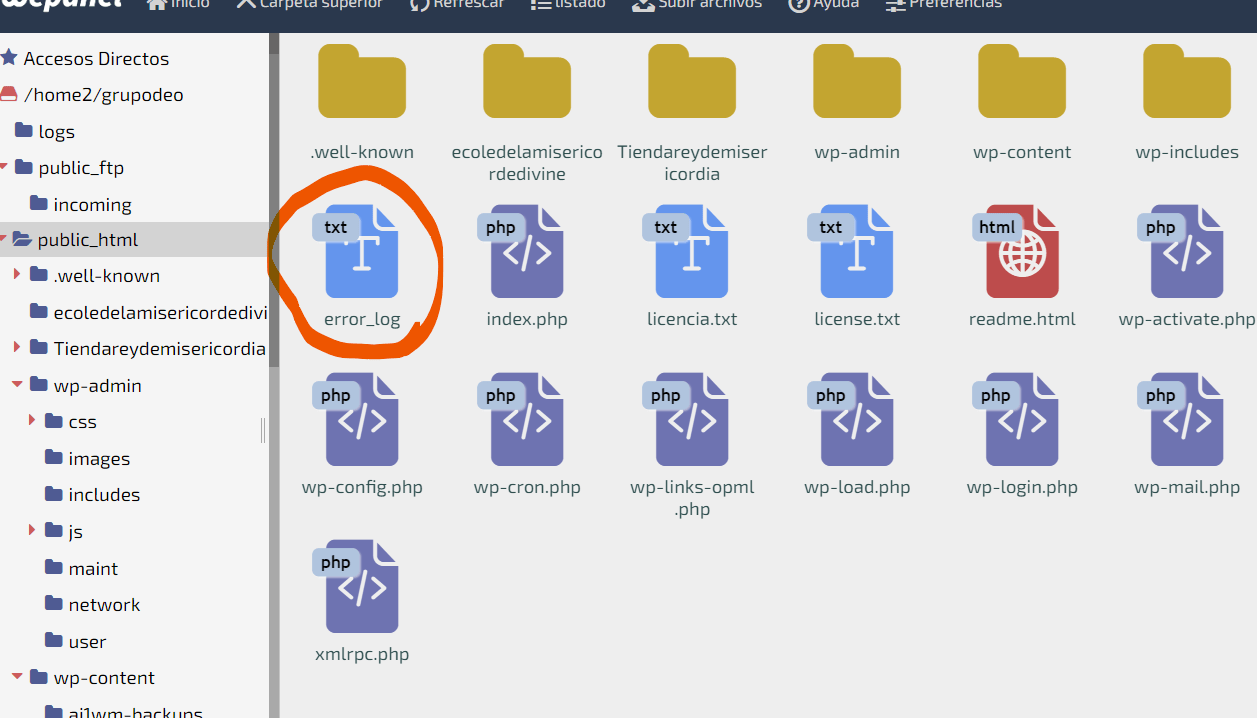This screenshot has height=718, width=1257.
Task: Collapse the public_html tree node arrow
Action: click(4, 240)
